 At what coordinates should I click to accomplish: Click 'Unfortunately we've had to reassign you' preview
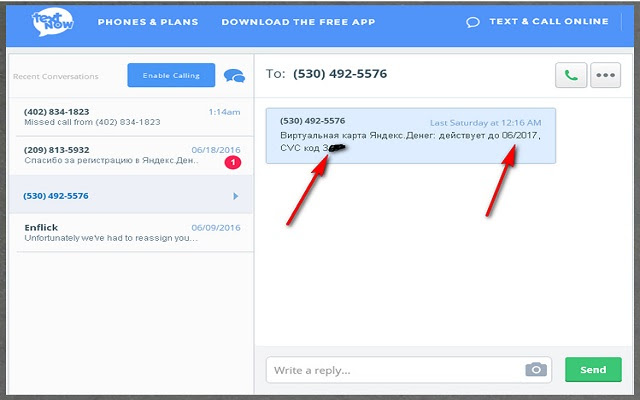tap(111, 238)
